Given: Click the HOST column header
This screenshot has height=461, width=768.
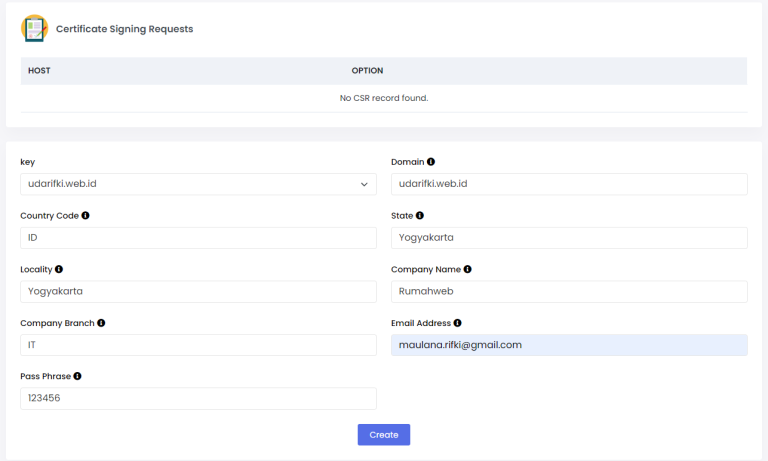Looking at the screenshot, I should pyautogui.click(x=39, y=71).
